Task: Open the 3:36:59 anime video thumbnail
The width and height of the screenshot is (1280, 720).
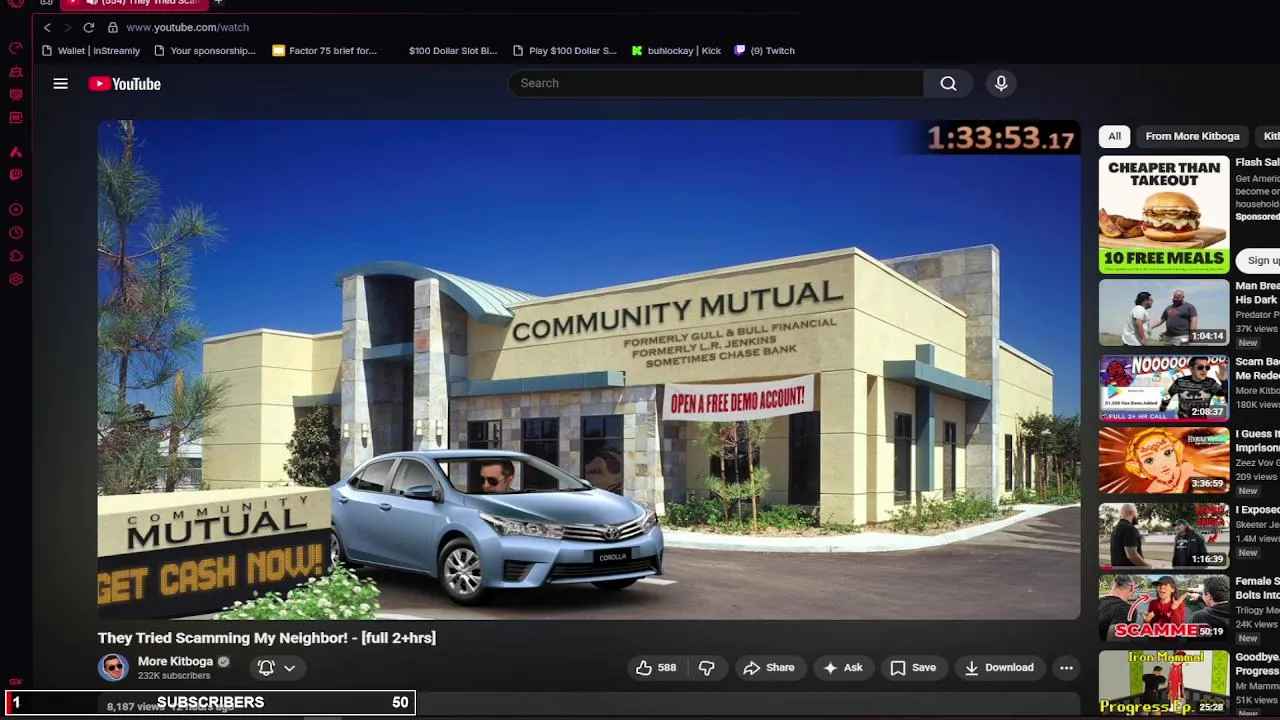Action: click(x=1164, y=461)
